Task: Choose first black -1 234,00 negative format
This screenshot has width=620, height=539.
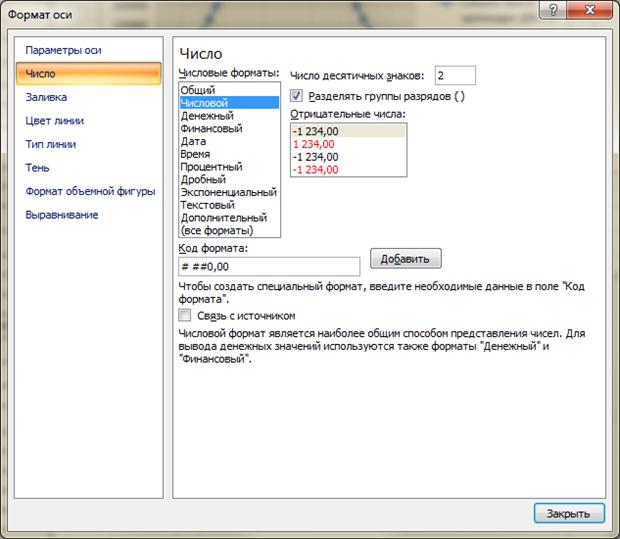Action: (x=348, y=131)
